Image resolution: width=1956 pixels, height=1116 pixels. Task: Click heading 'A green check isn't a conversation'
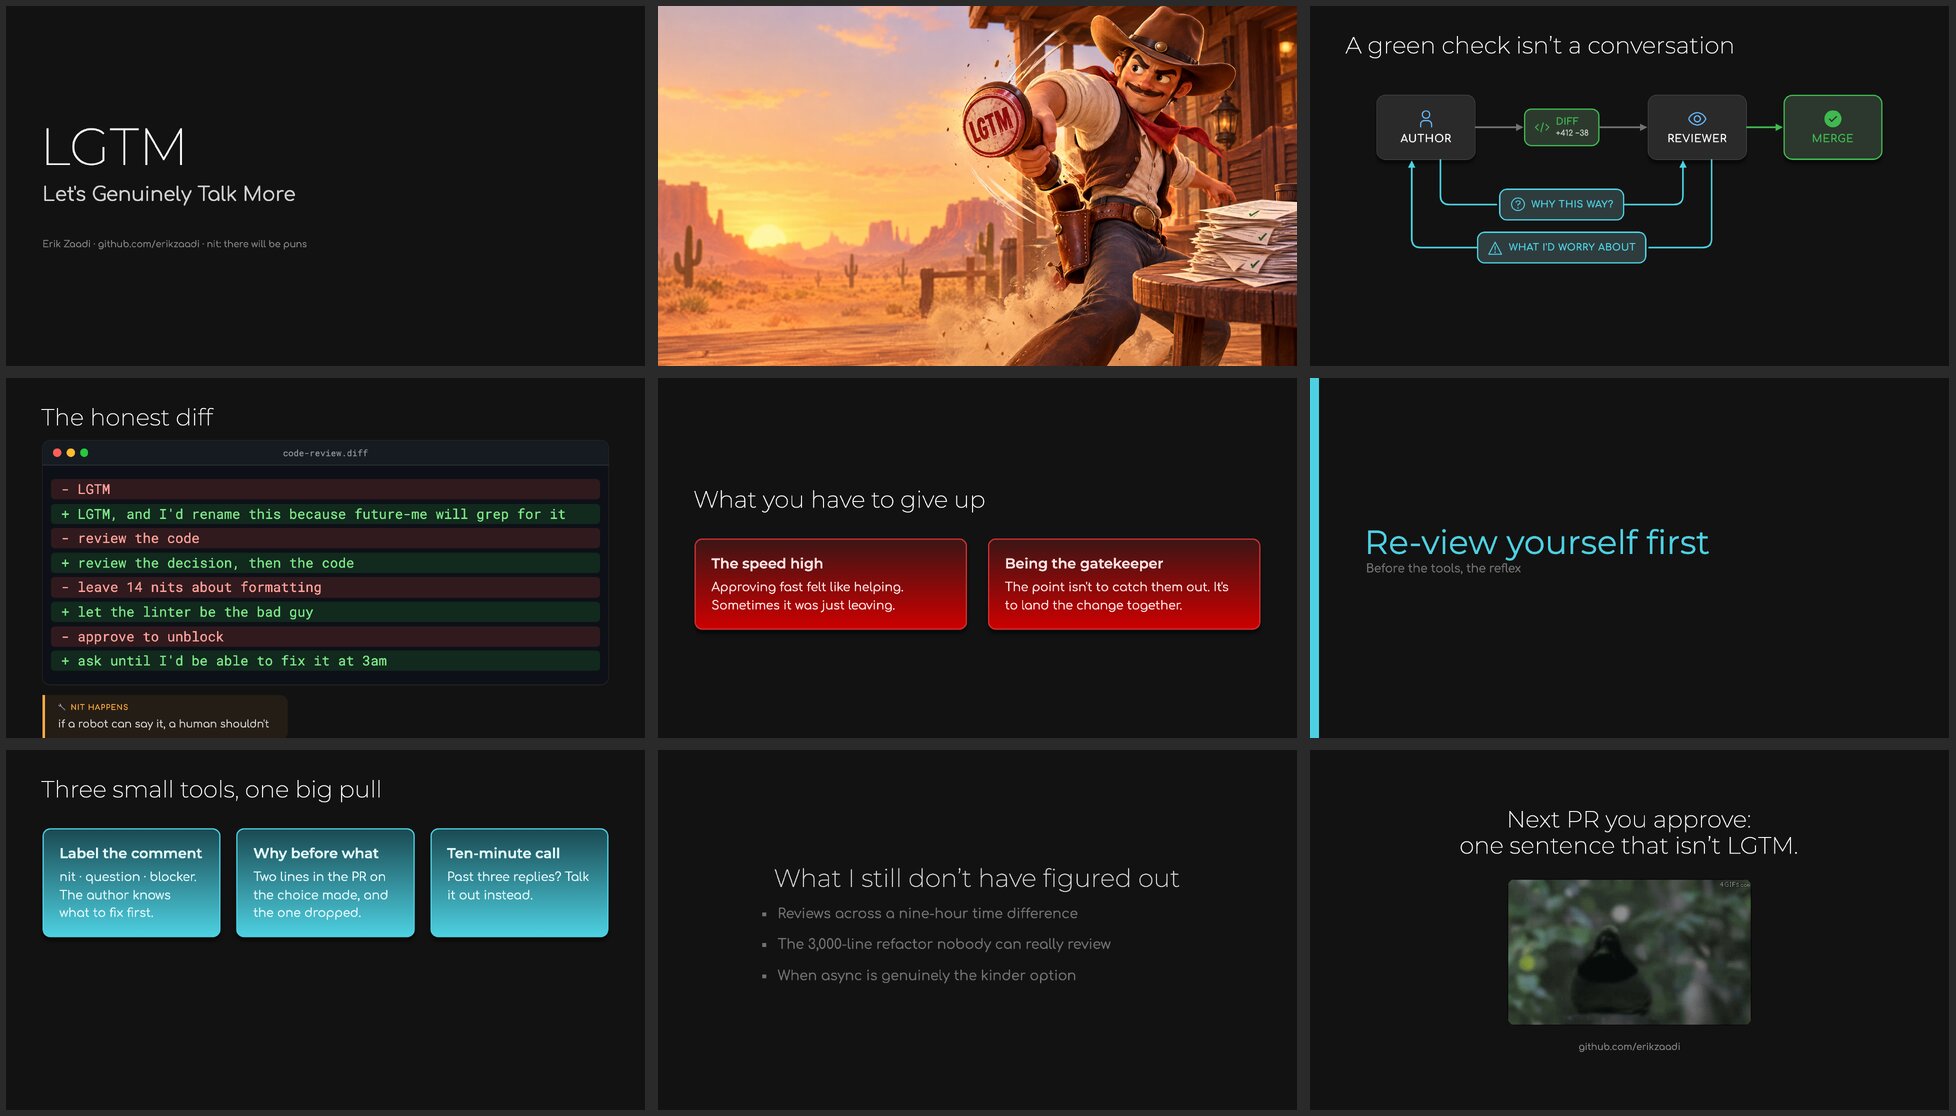click(x=1539, y=45)
